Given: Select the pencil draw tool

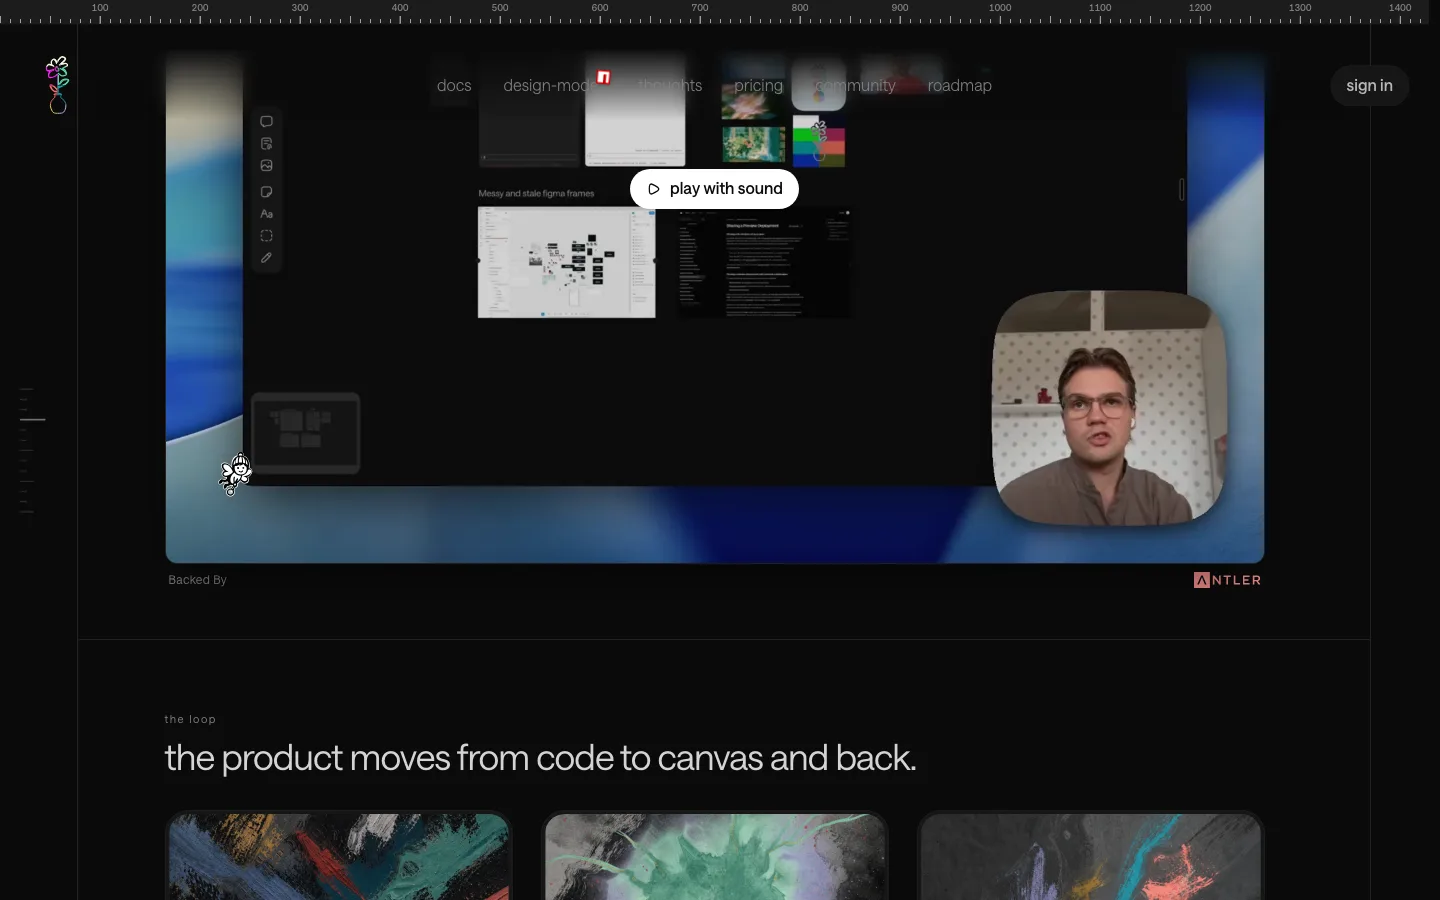Looking at the screenshot, I should (x=266, y=258).
